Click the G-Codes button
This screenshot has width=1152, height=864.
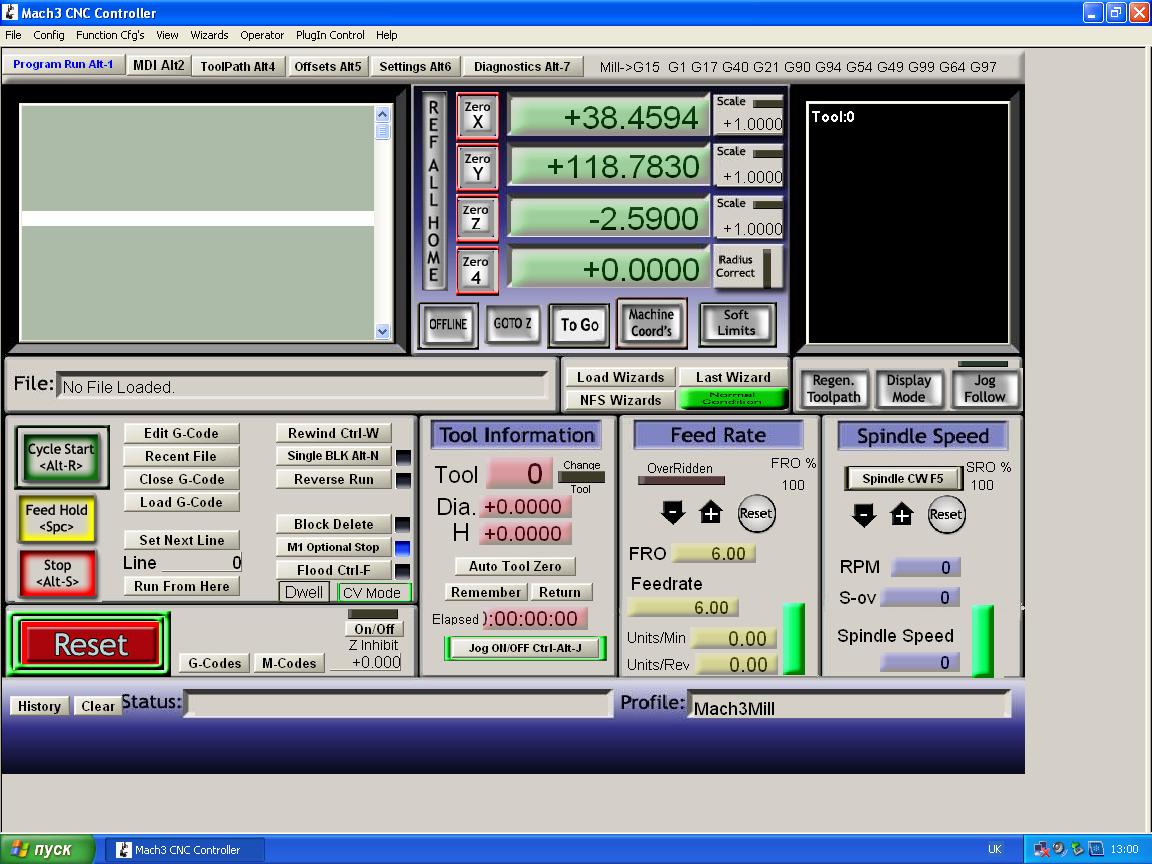click(215, 663)
